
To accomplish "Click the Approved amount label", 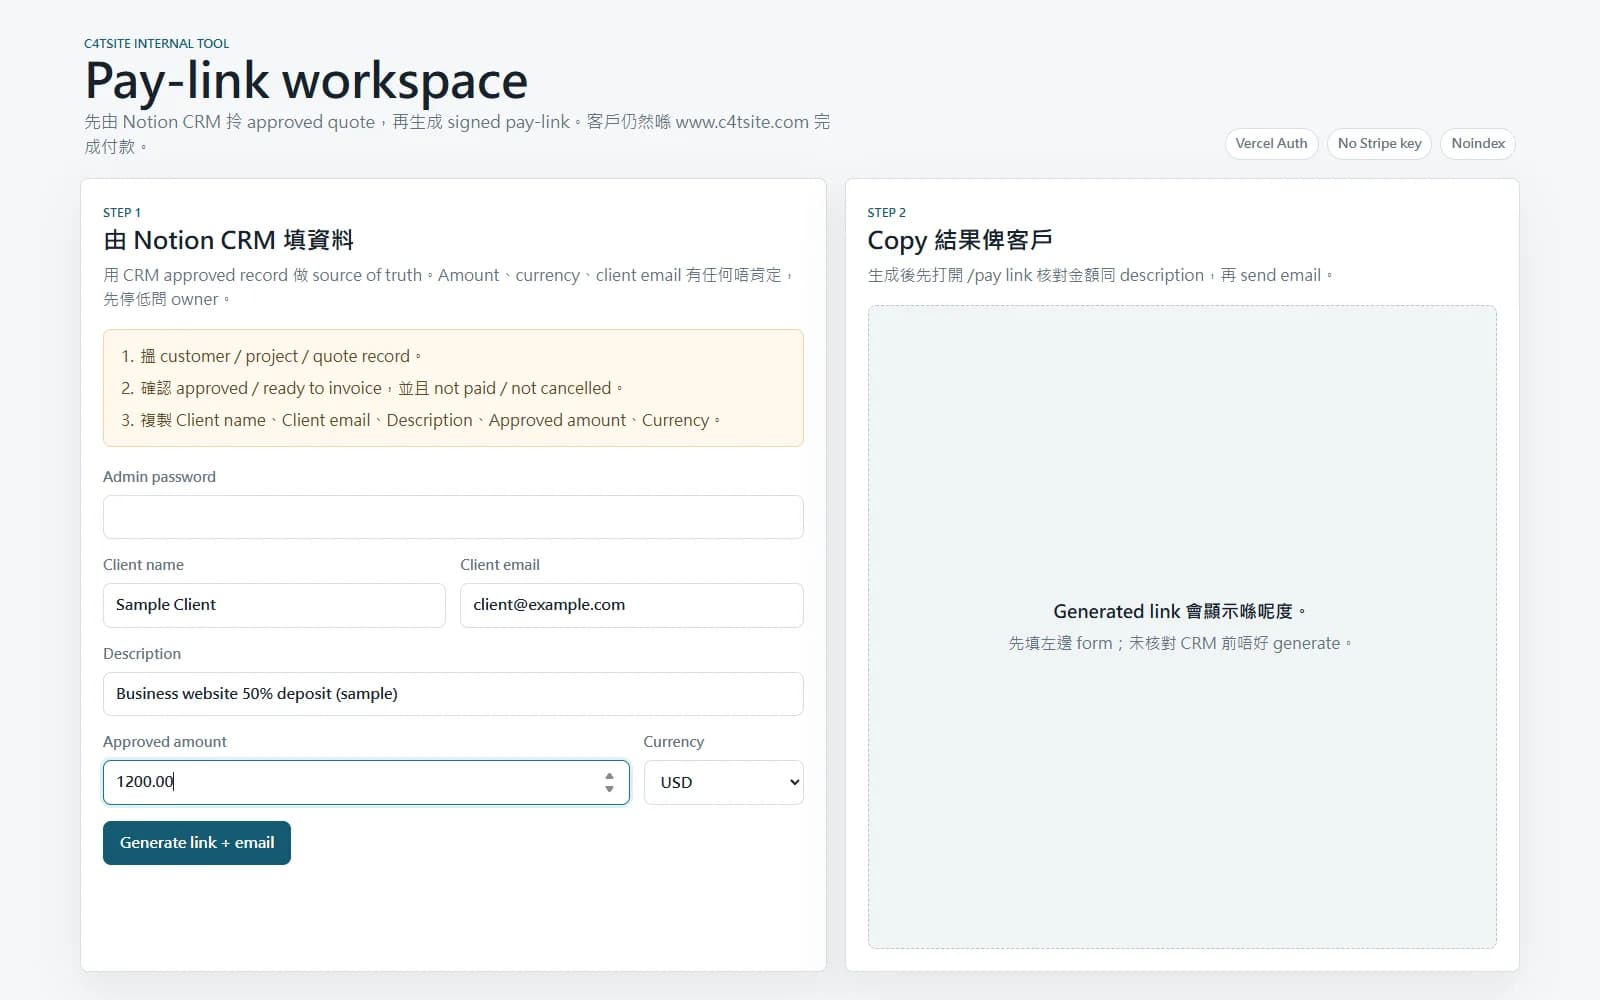I will point(165,742).
